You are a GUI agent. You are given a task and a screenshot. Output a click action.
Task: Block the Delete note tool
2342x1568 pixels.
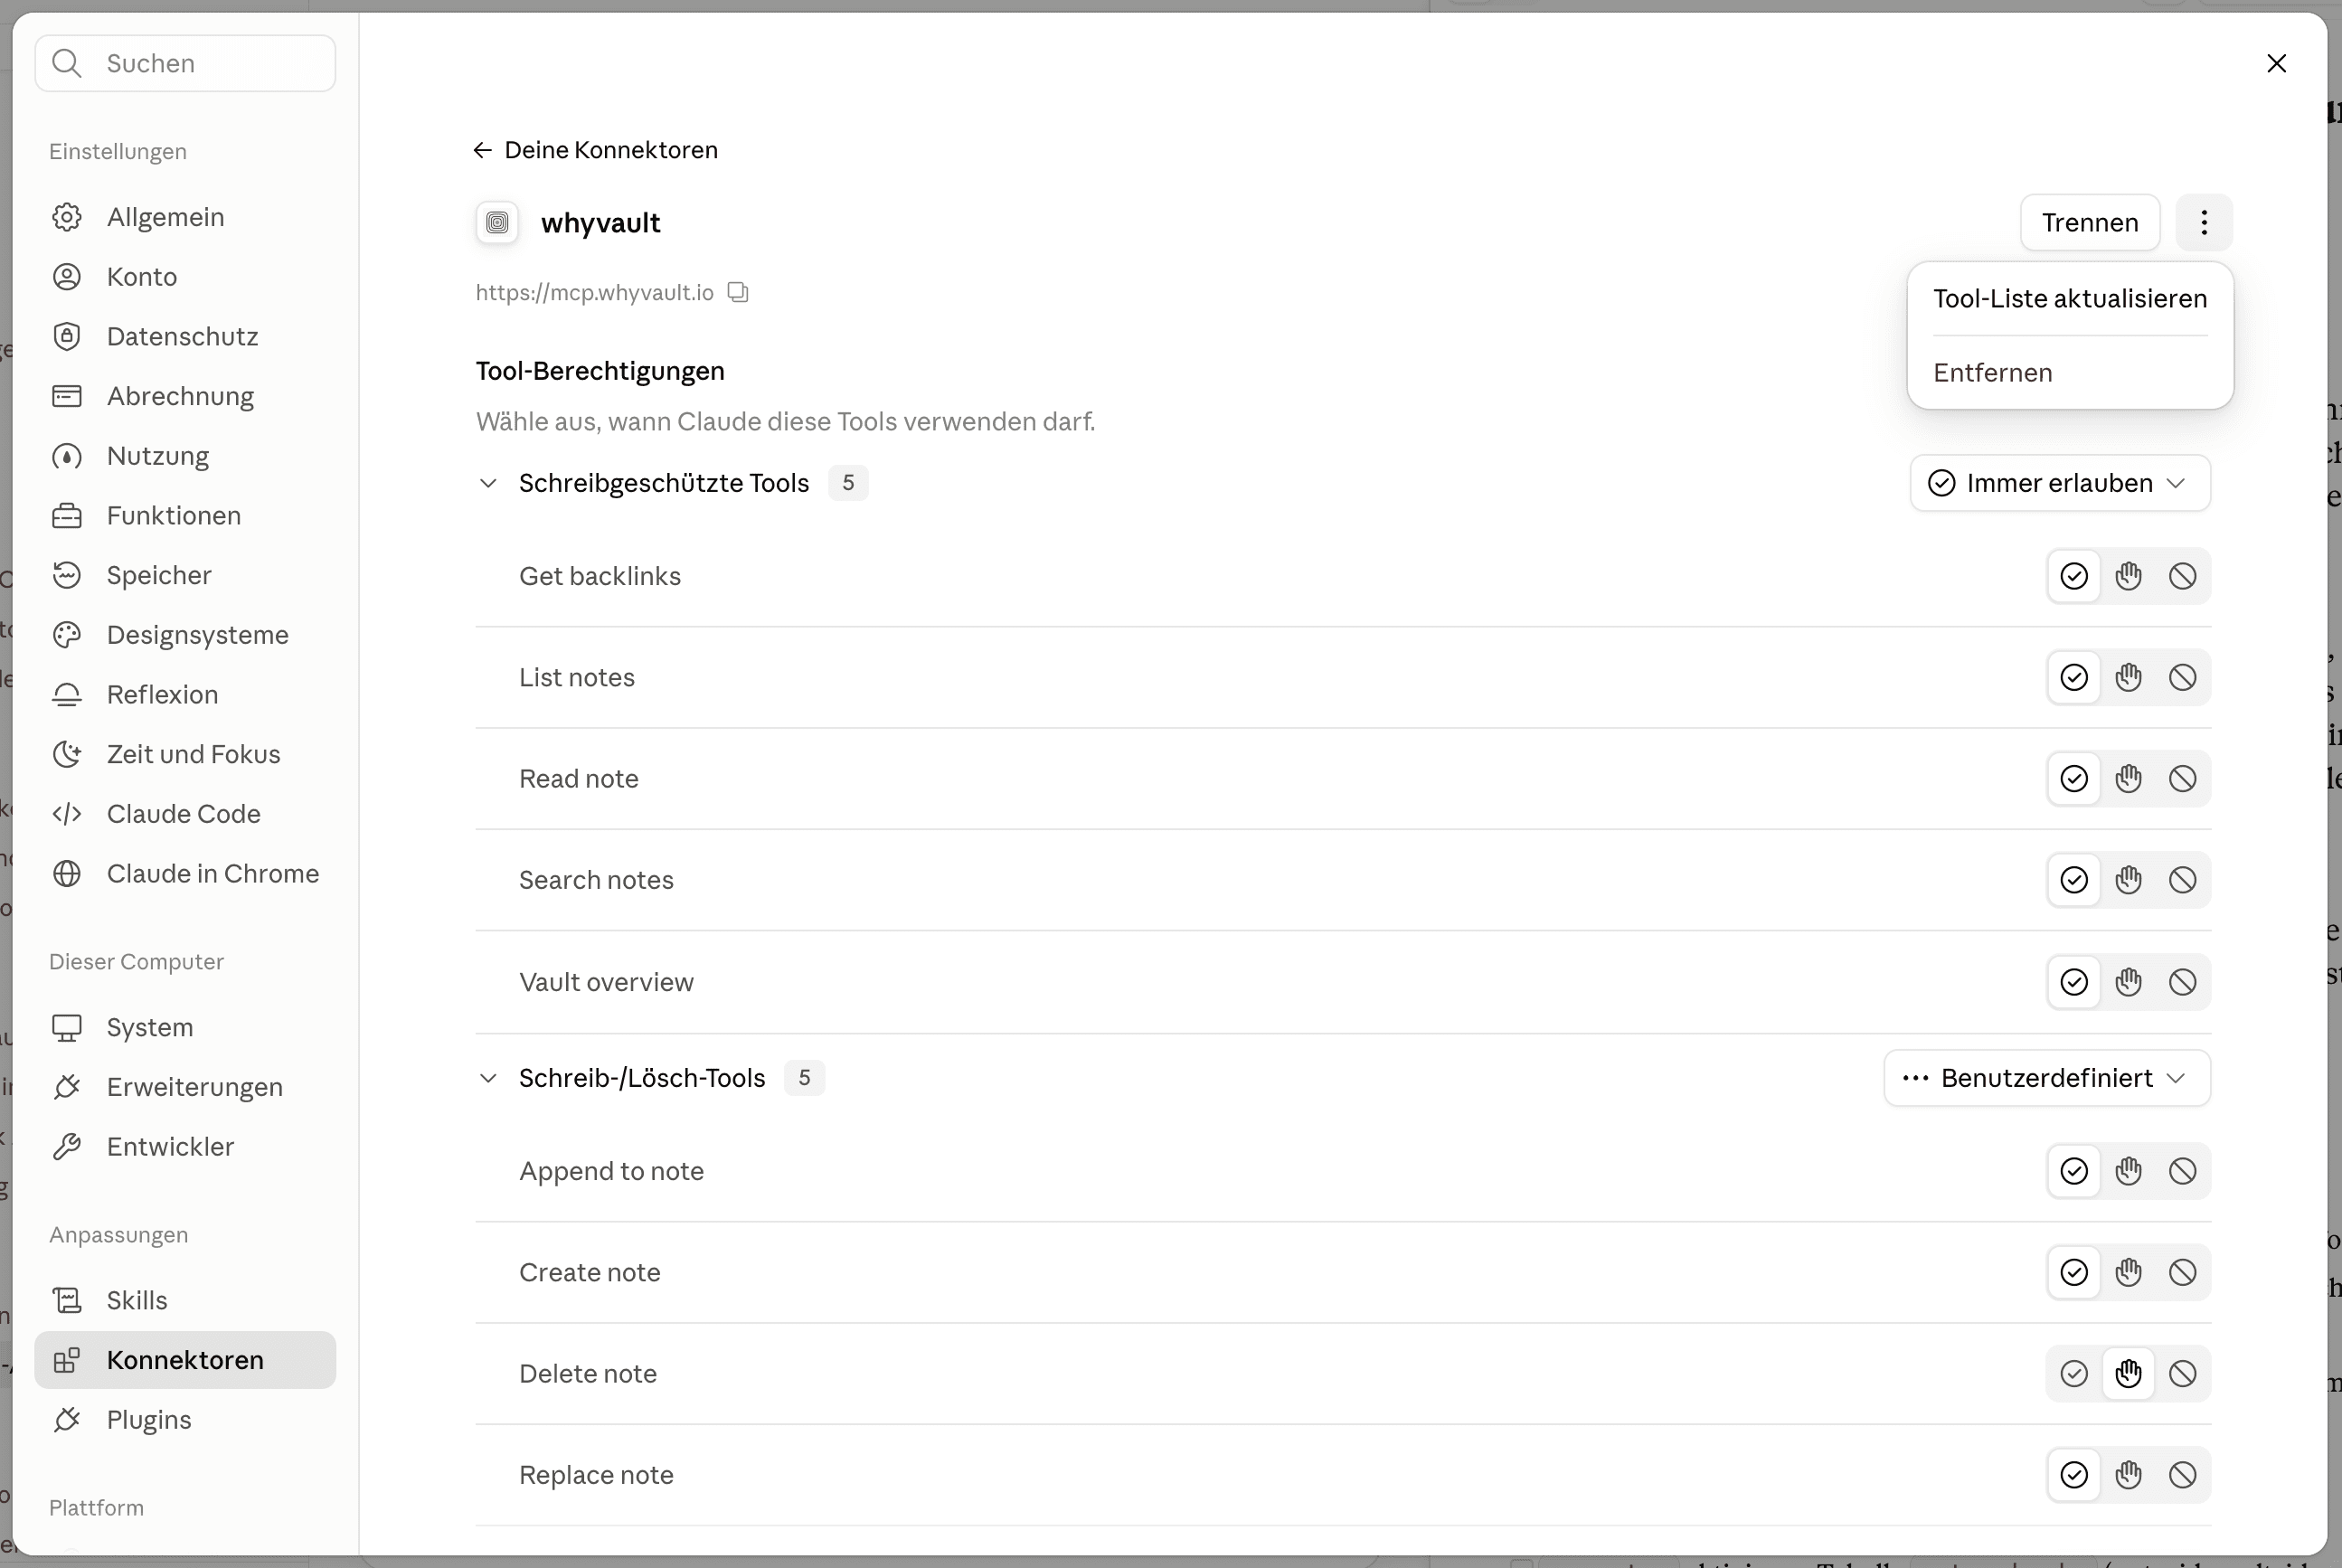pos(2182,1373)
